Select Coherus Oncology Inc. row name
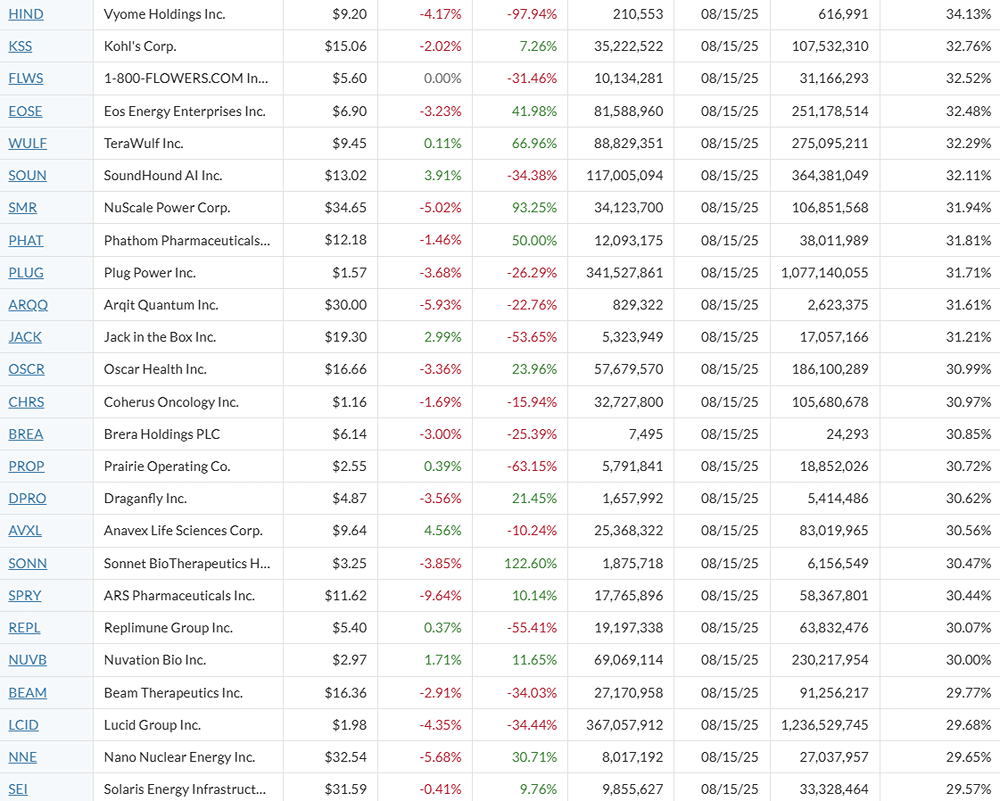This screenshot has width=1000, height=801. (x=171, y=402)
